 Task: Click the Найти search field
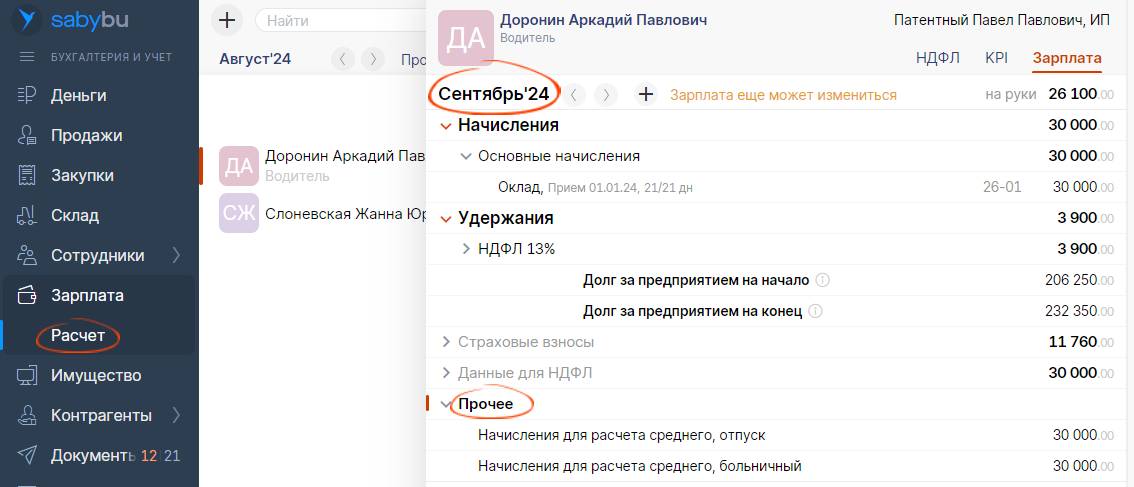click(x=340, y=20)
